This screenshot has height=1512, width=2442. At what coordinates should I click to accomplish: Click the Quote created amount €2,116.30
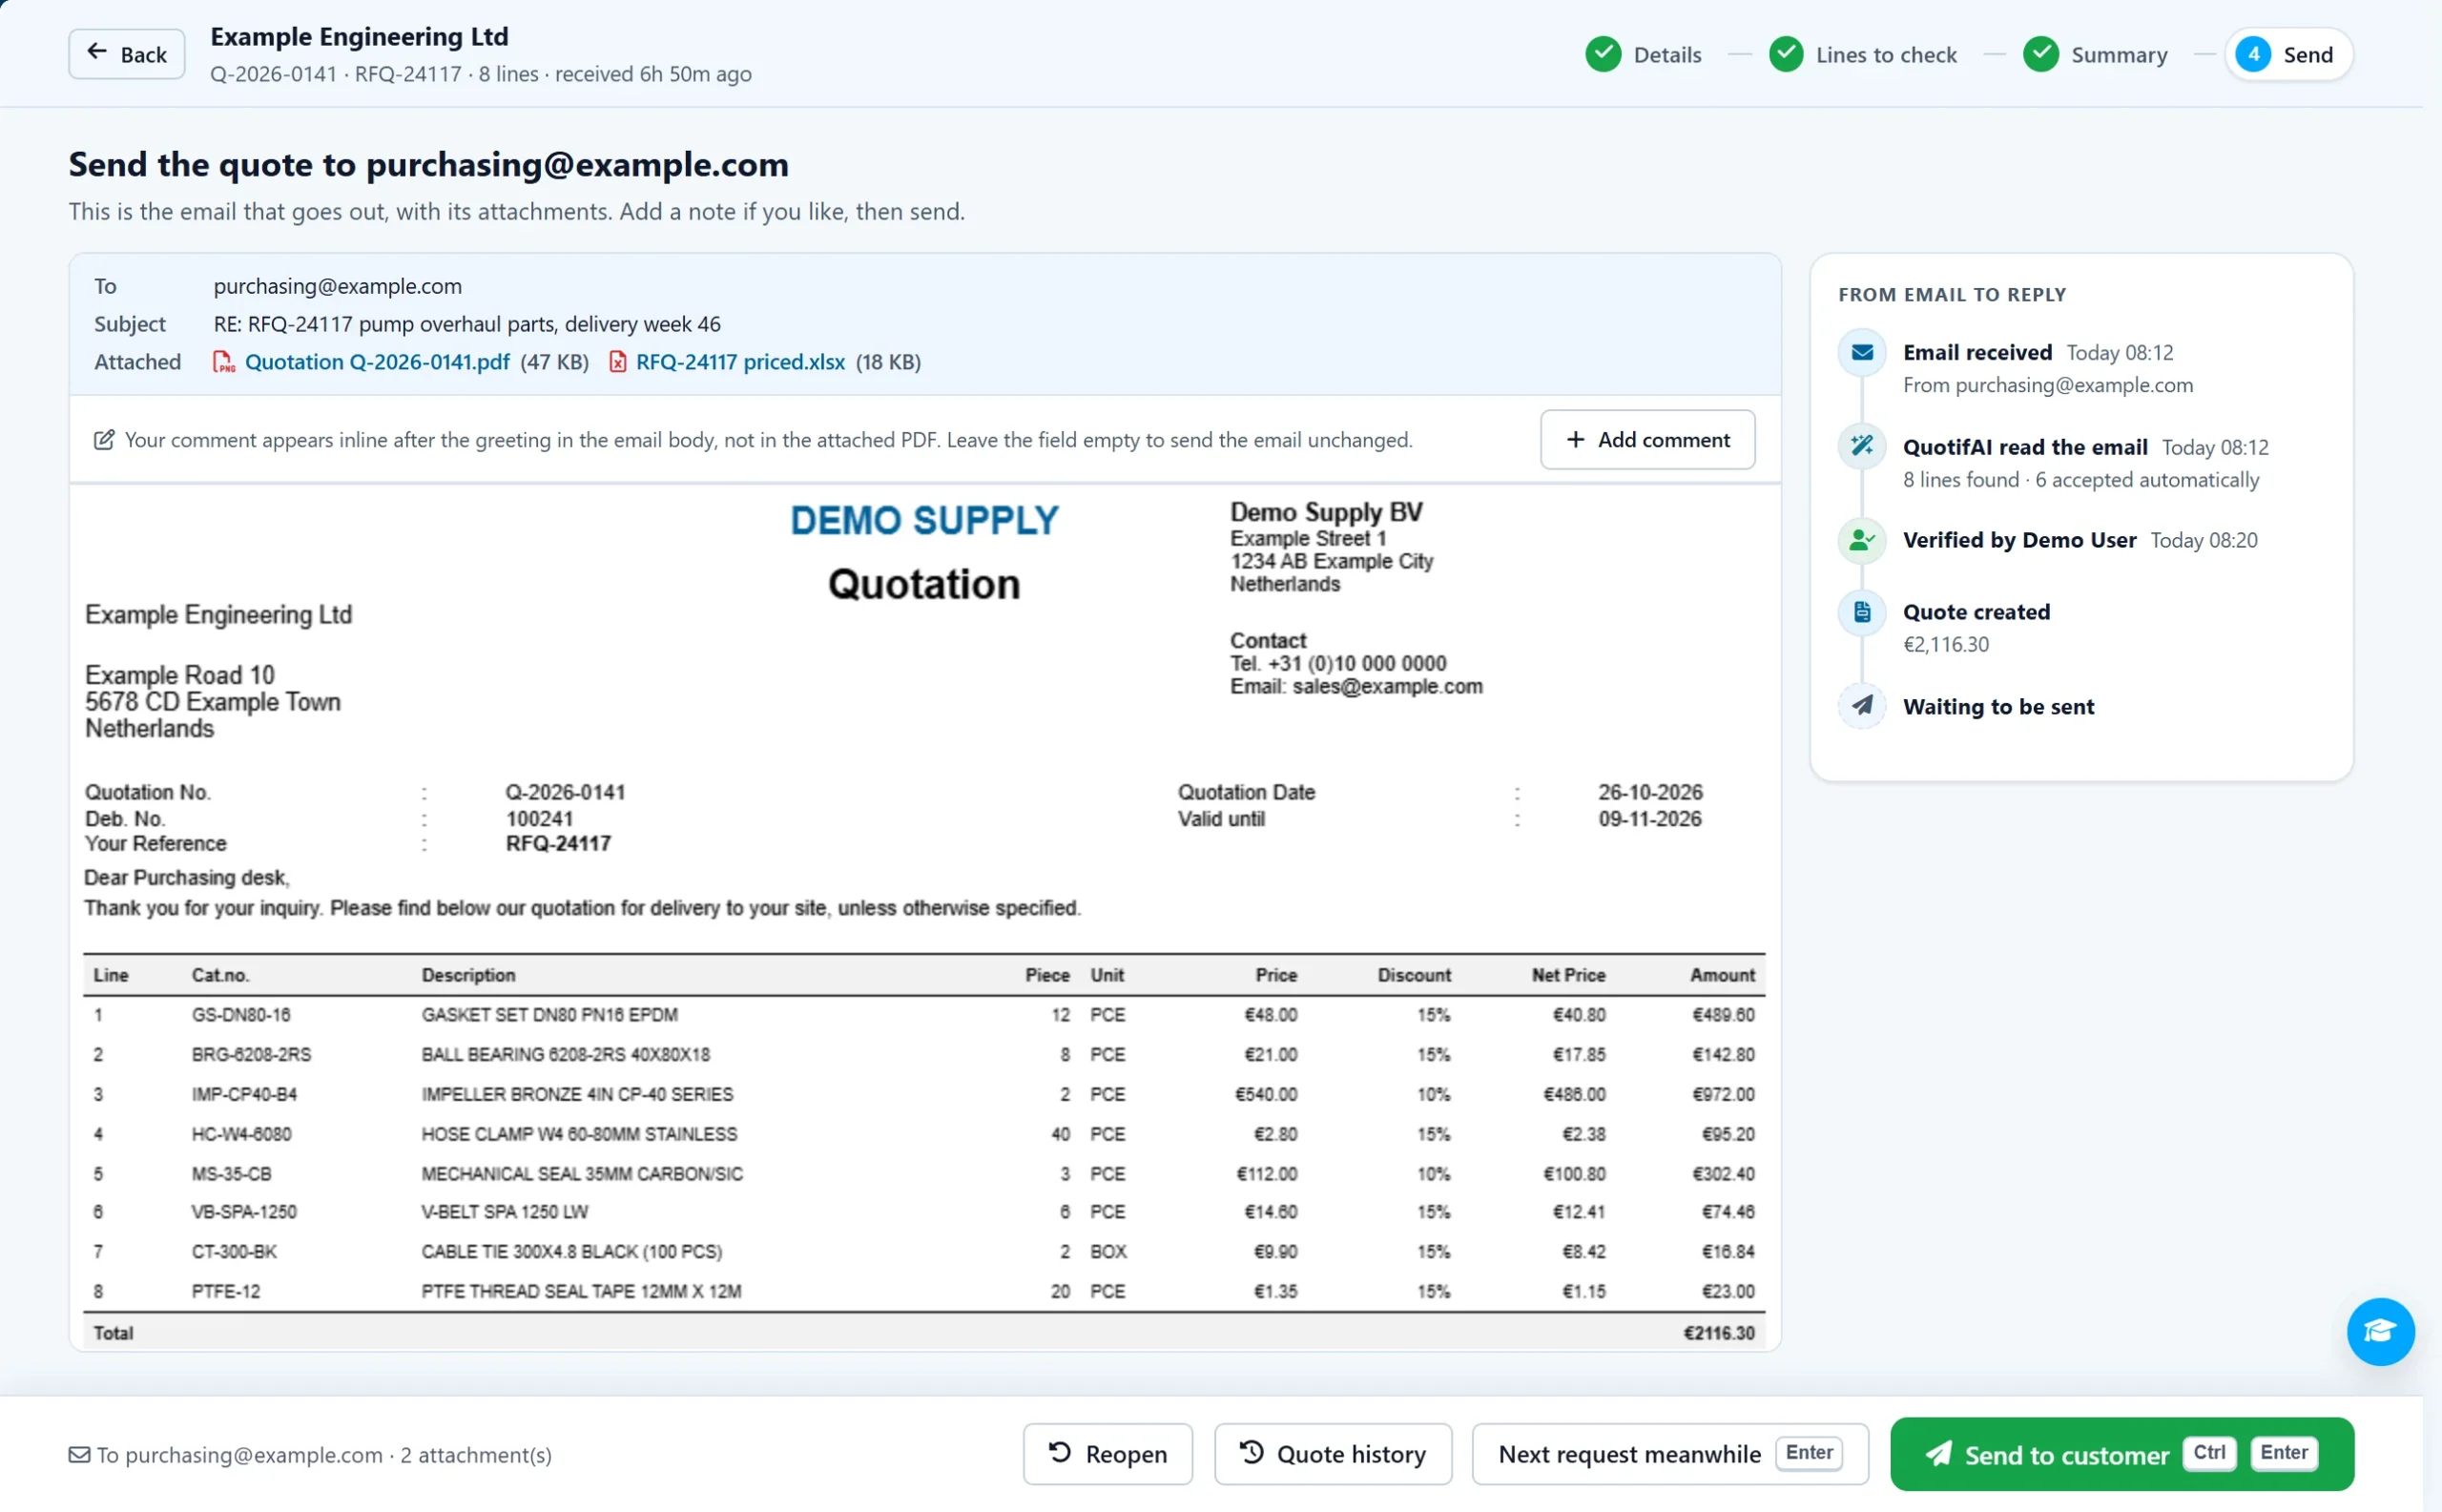1945,645
